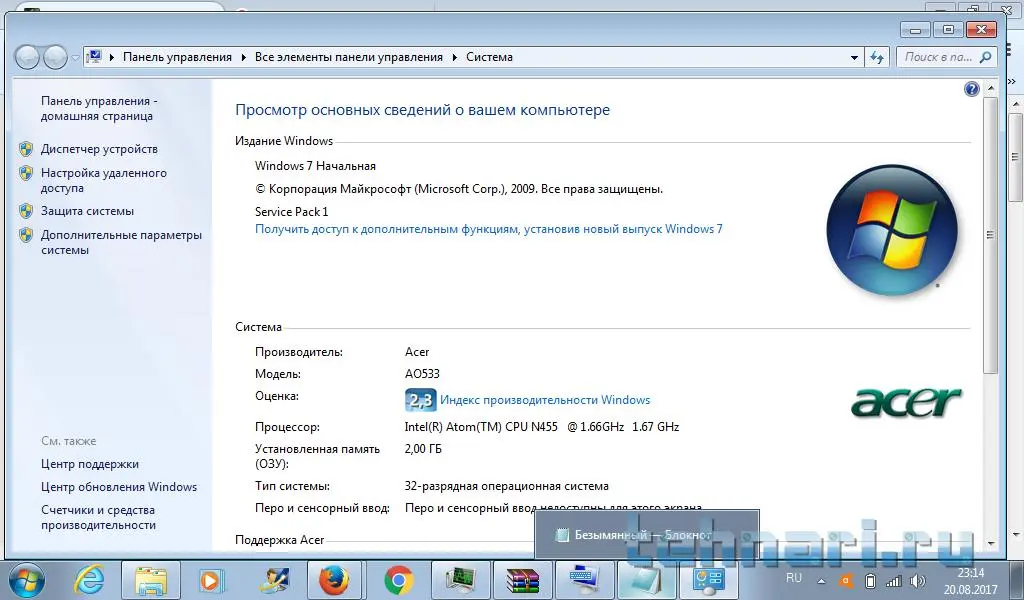Expand address bar history dropdown arrow
The image size is (1024, 600).
point(854,57)
